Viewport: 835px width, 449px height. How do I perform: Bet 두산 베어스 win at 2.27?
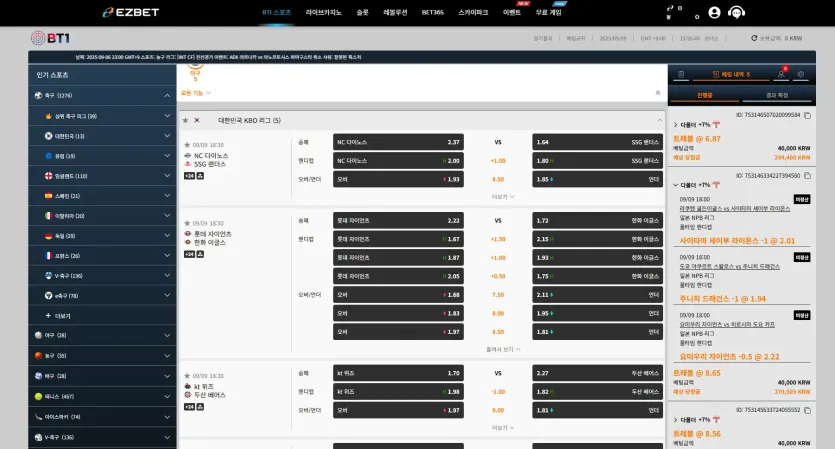point(597,373)
